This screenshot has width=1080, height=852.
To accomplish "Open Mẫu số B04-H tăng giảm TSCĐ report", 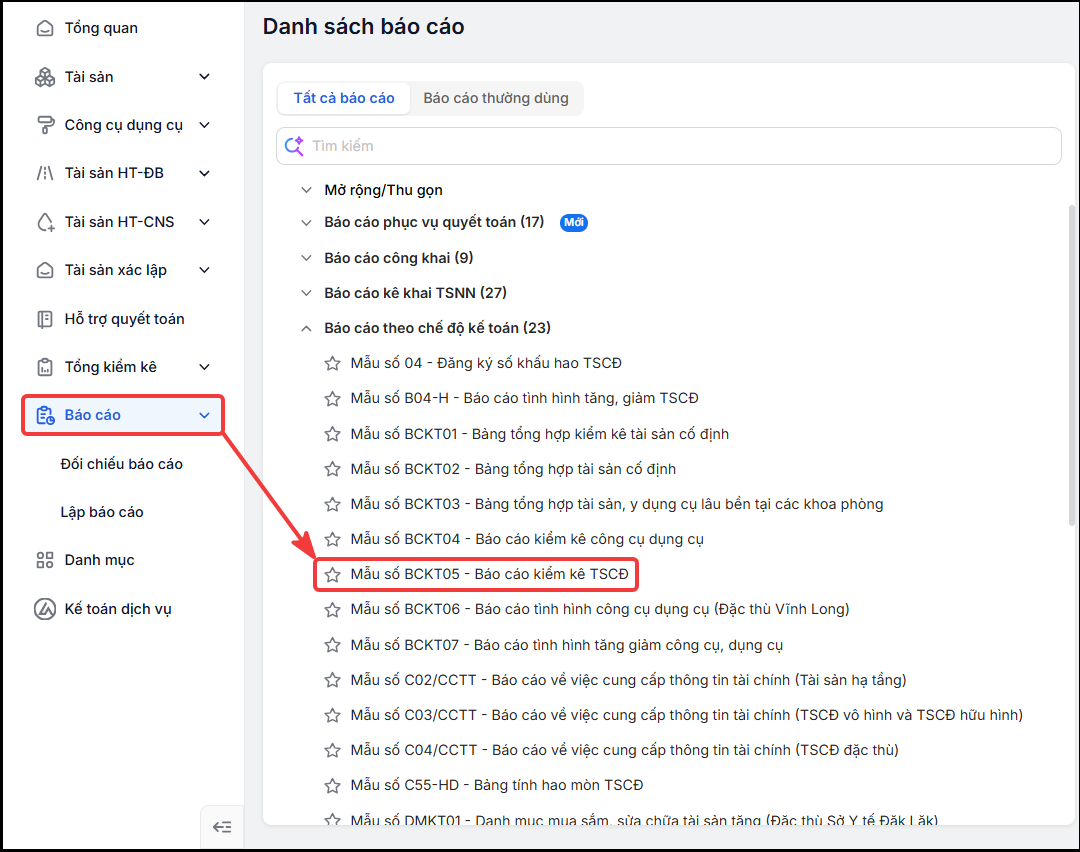I will pyautogui.click(x=524, y=398).
